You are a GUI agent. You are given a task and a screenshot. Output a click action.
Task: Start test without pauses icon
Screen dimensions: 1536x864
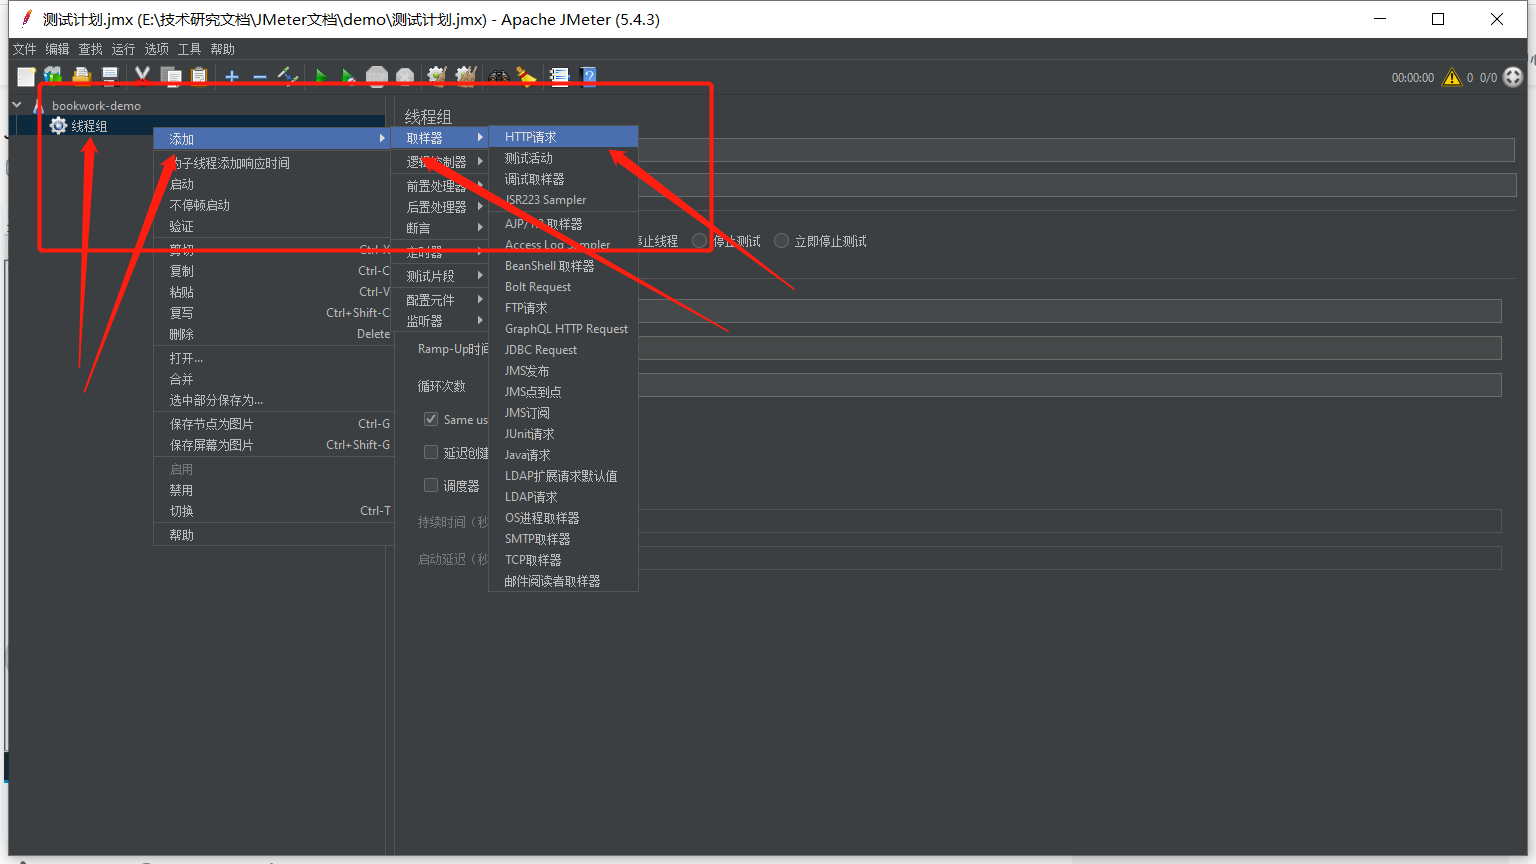[348, 77]
